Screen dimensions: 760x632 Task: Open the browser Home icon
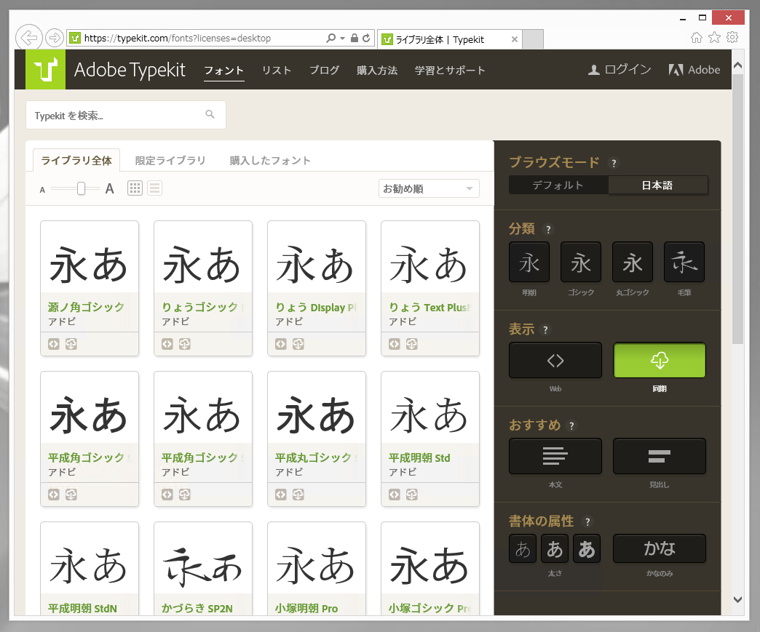click(x=697, y=37)
